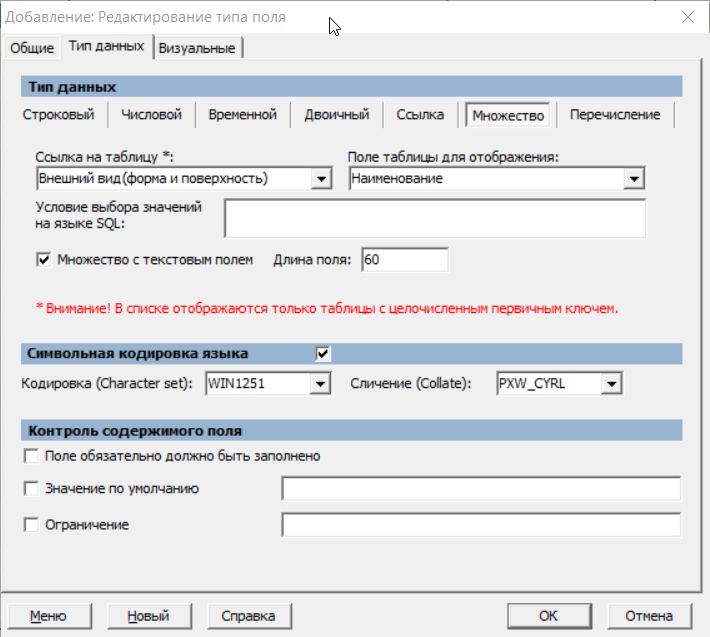Close the field type editing dialog
This screenshot has width=710, height=637.
coord(686,17)
